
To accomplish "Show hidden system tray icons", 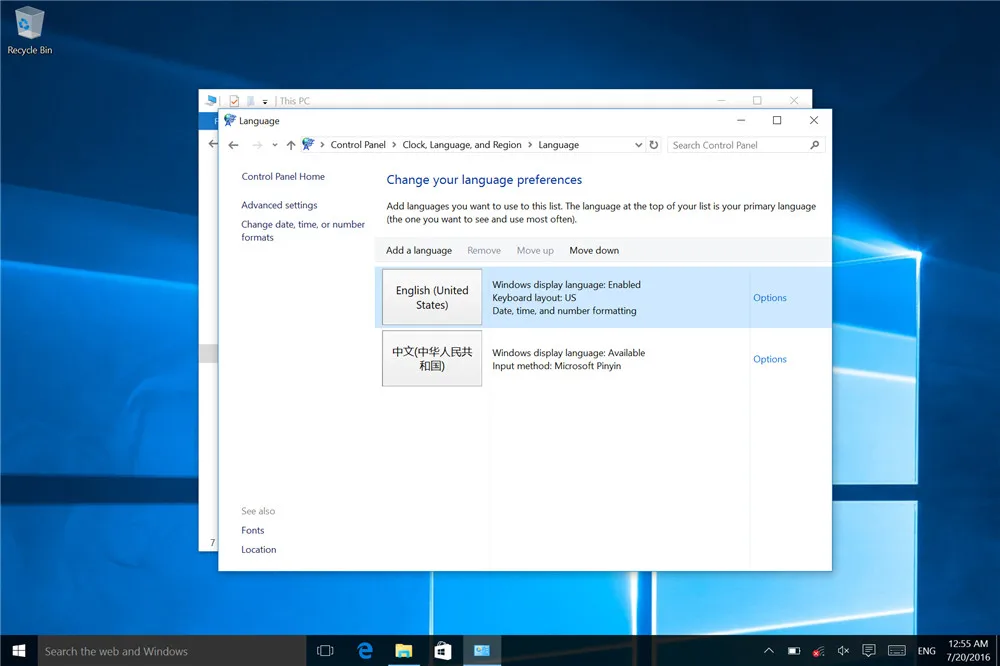I will [767, 651].
